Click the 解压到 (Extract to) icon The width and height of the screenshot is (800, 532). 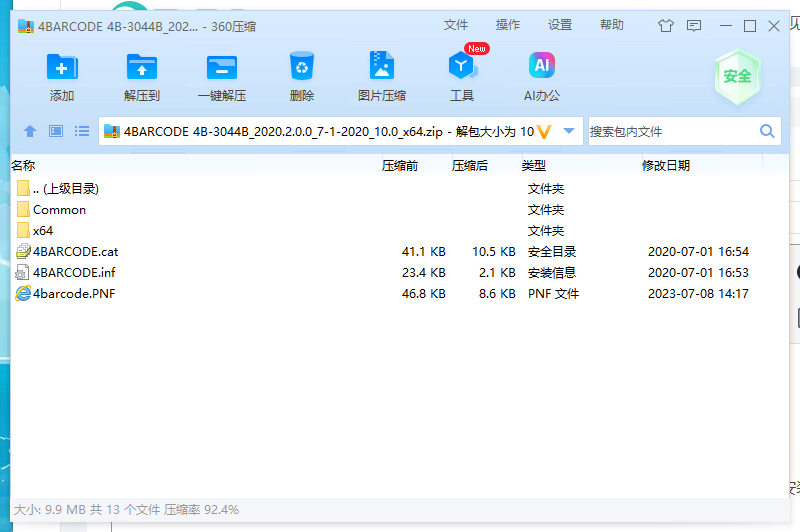coord(142,68)
